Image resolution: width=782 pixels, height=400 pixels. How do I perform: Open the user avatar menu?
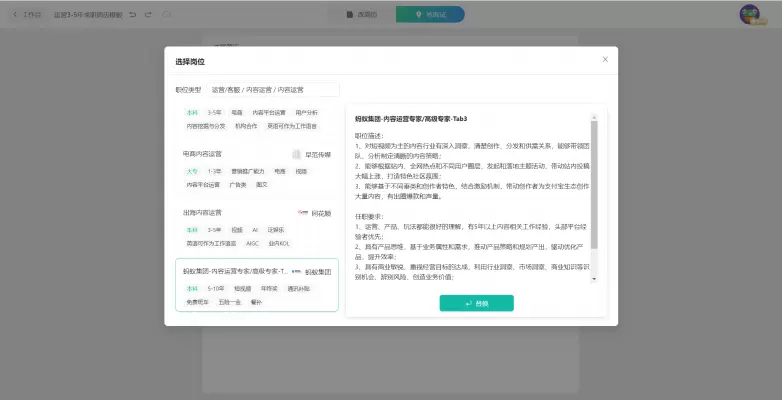[x=749, y=15]
